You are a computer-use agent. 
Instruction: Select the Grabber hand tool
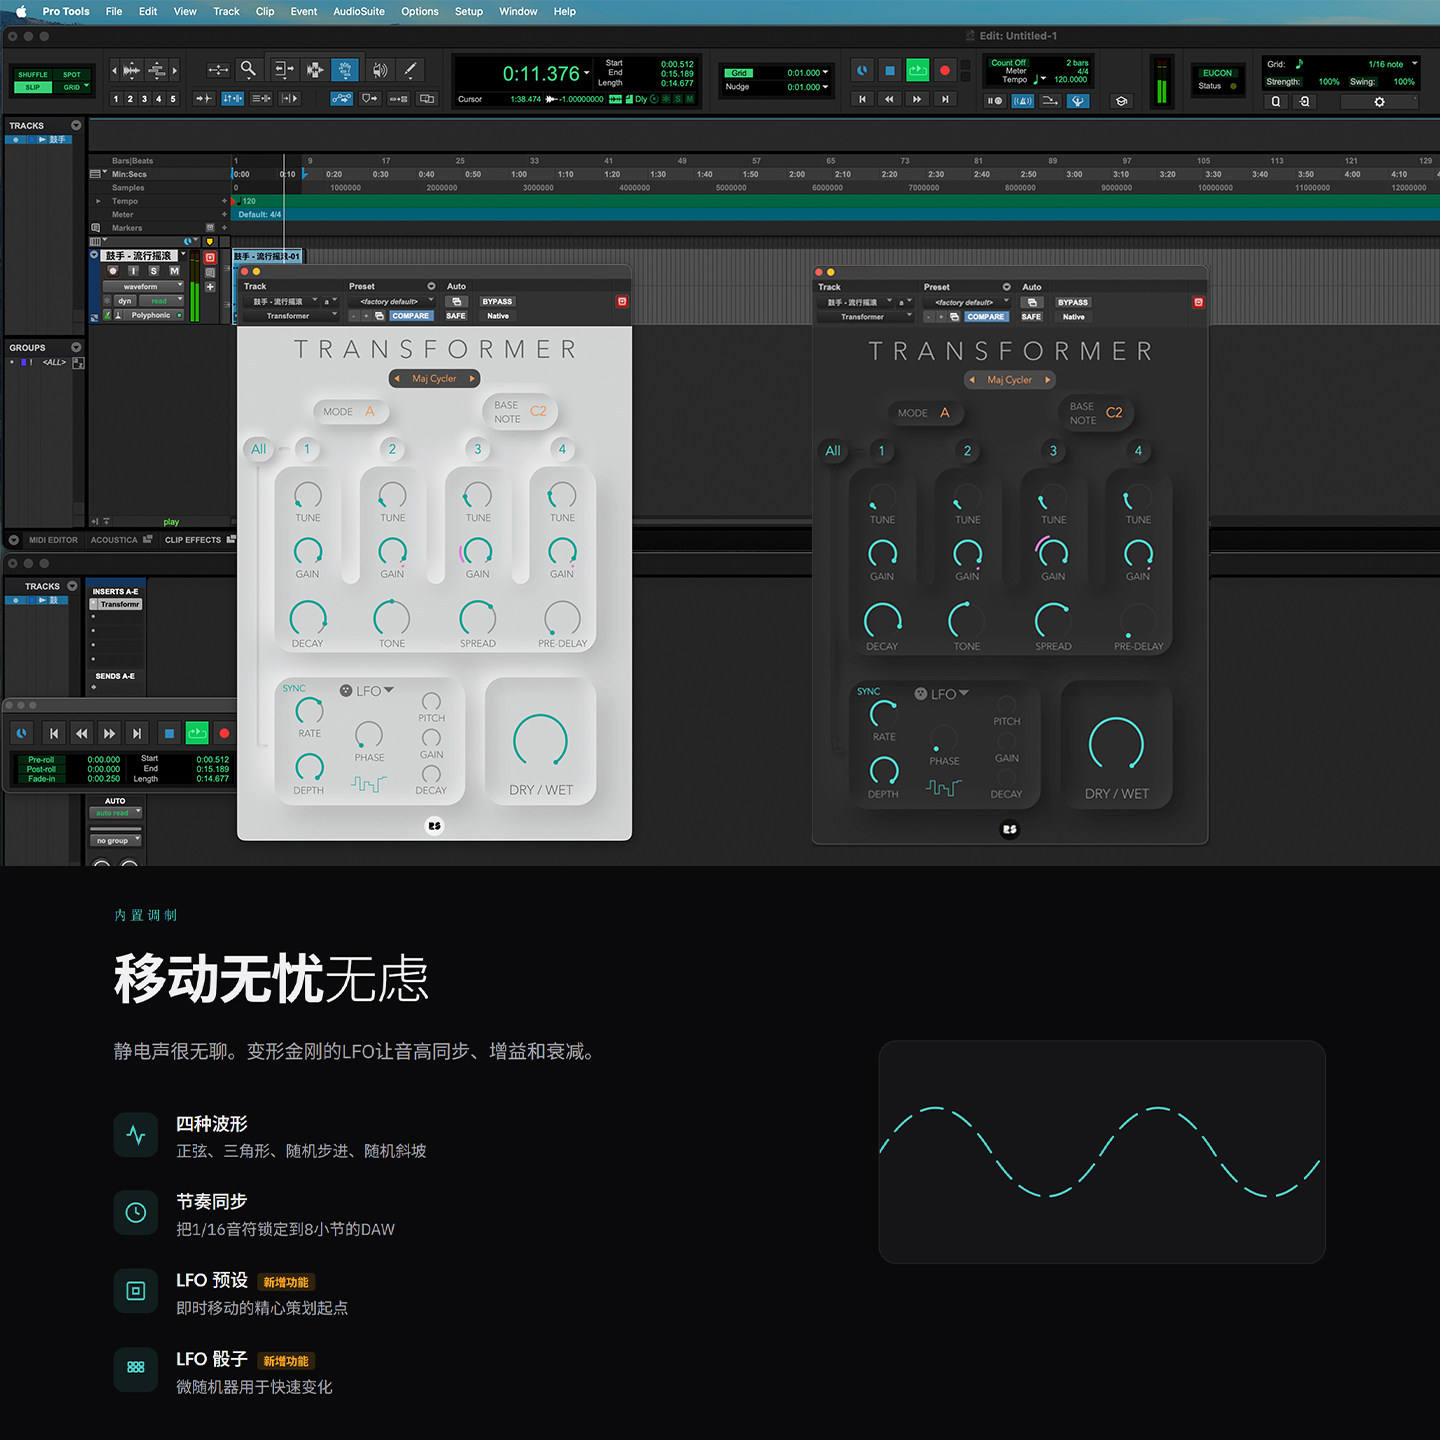[x=344, y=70]
